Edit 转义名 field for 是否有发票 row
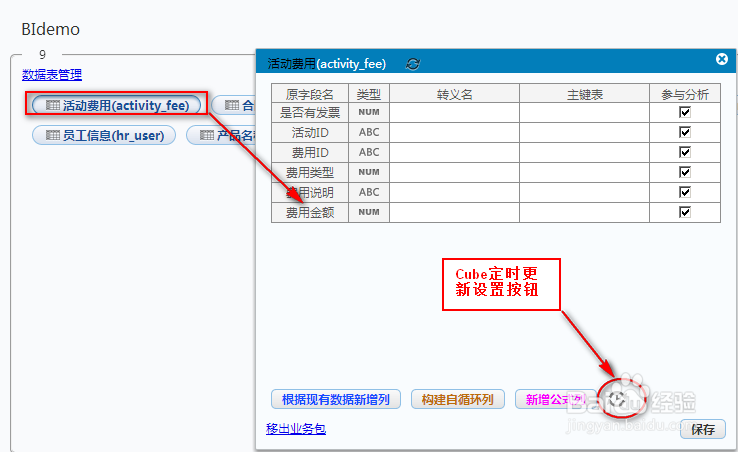 pyautogui.click(x=454, y=113)
